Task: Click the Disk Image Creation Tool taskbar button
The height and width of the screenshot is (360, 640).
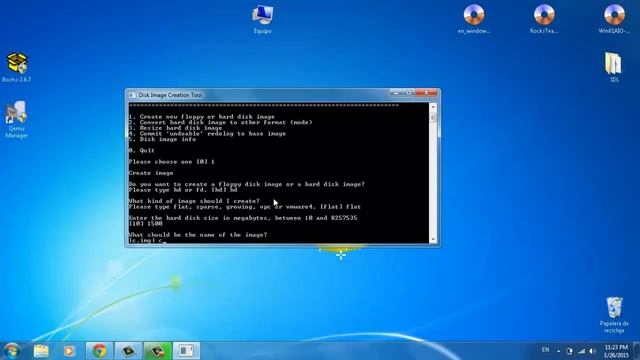Action: pos(187,351)
